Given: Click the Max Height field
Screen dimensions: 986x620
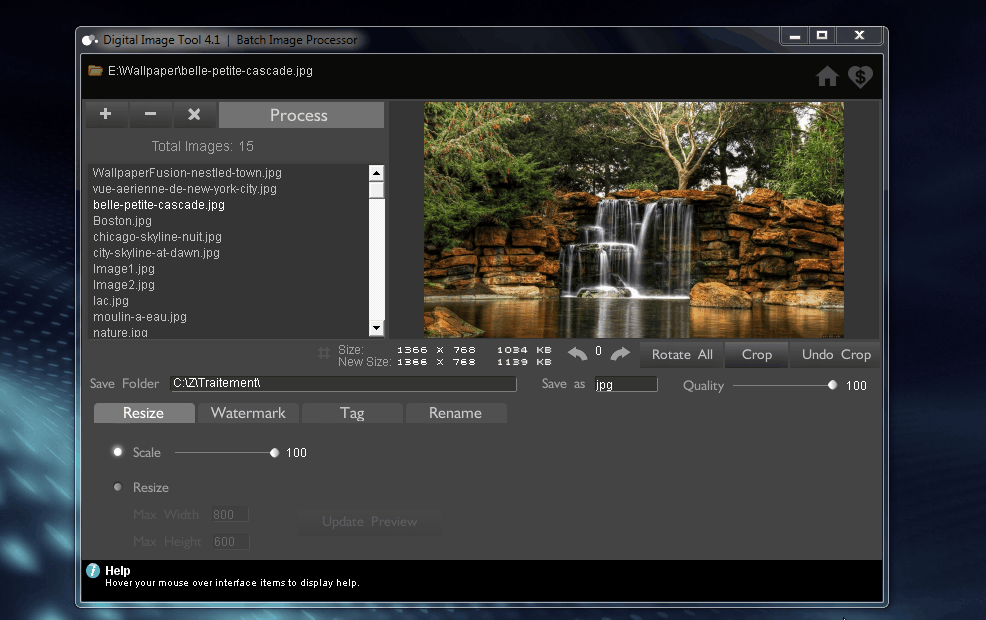Looking at the screenshot, I should [230, 541].
